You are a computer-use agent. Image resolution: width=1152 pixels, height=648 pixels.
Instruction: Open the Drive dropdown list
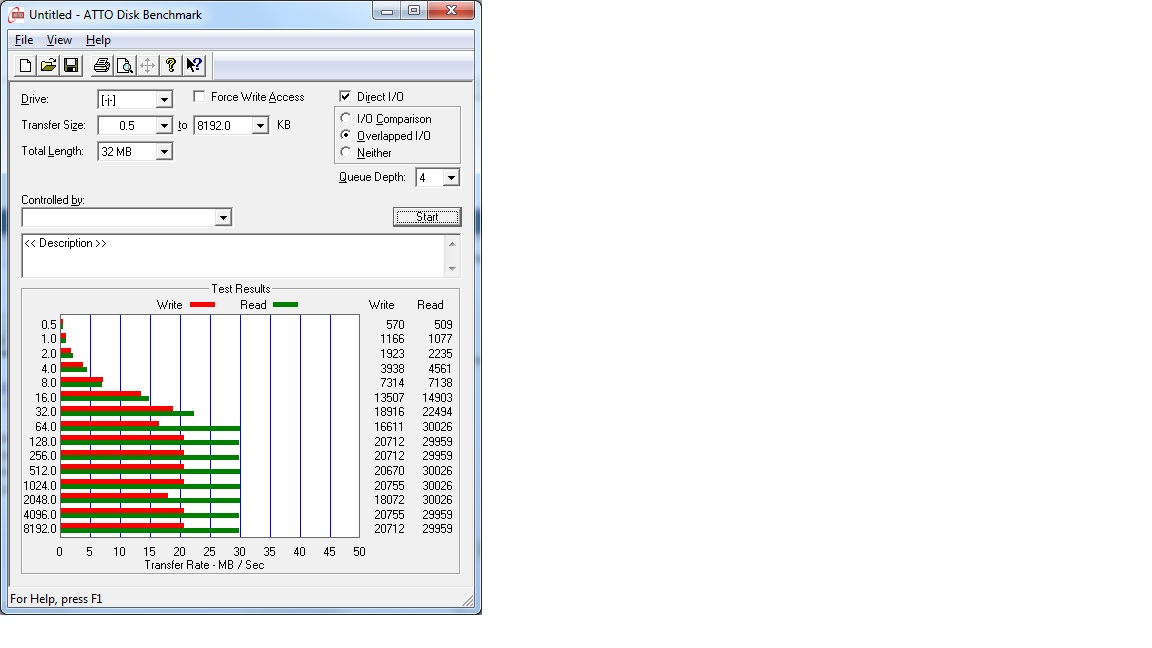(x=164, y=99)
